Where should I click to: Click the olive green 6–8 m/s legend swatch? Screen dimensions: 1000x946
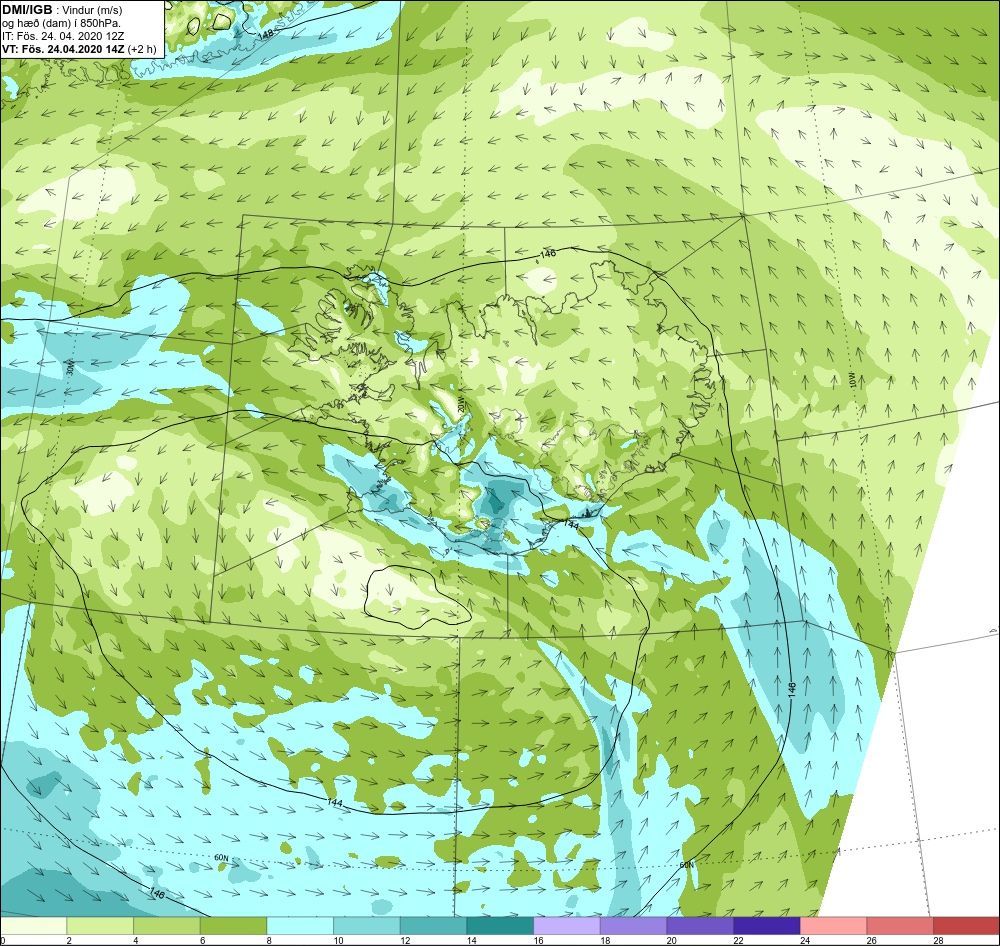[x=233, y=925]
